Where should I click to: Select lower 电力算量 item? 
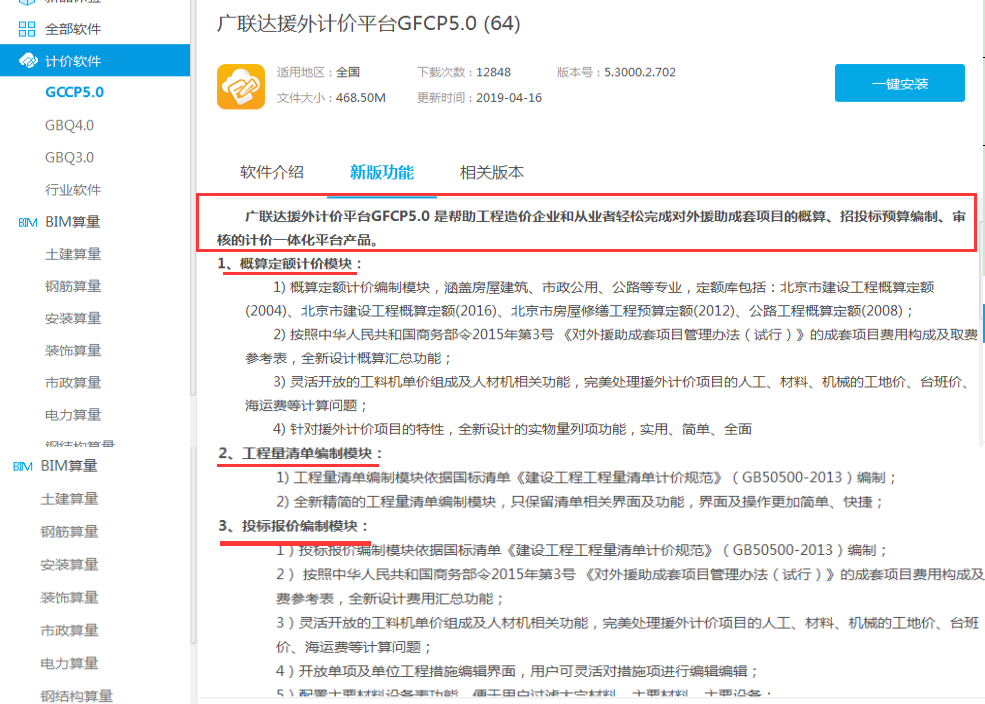coord(69,663)
